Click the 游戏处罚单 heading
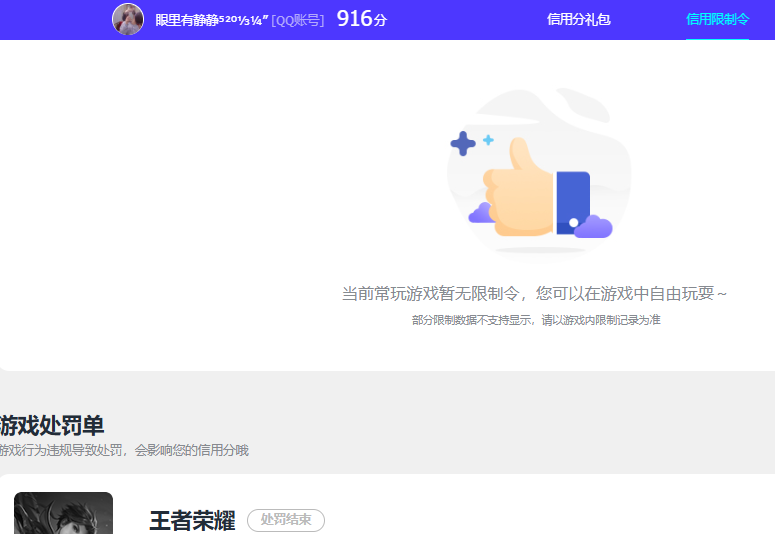The height and width of the screenshot is (534, 775). tap(52, 426)
